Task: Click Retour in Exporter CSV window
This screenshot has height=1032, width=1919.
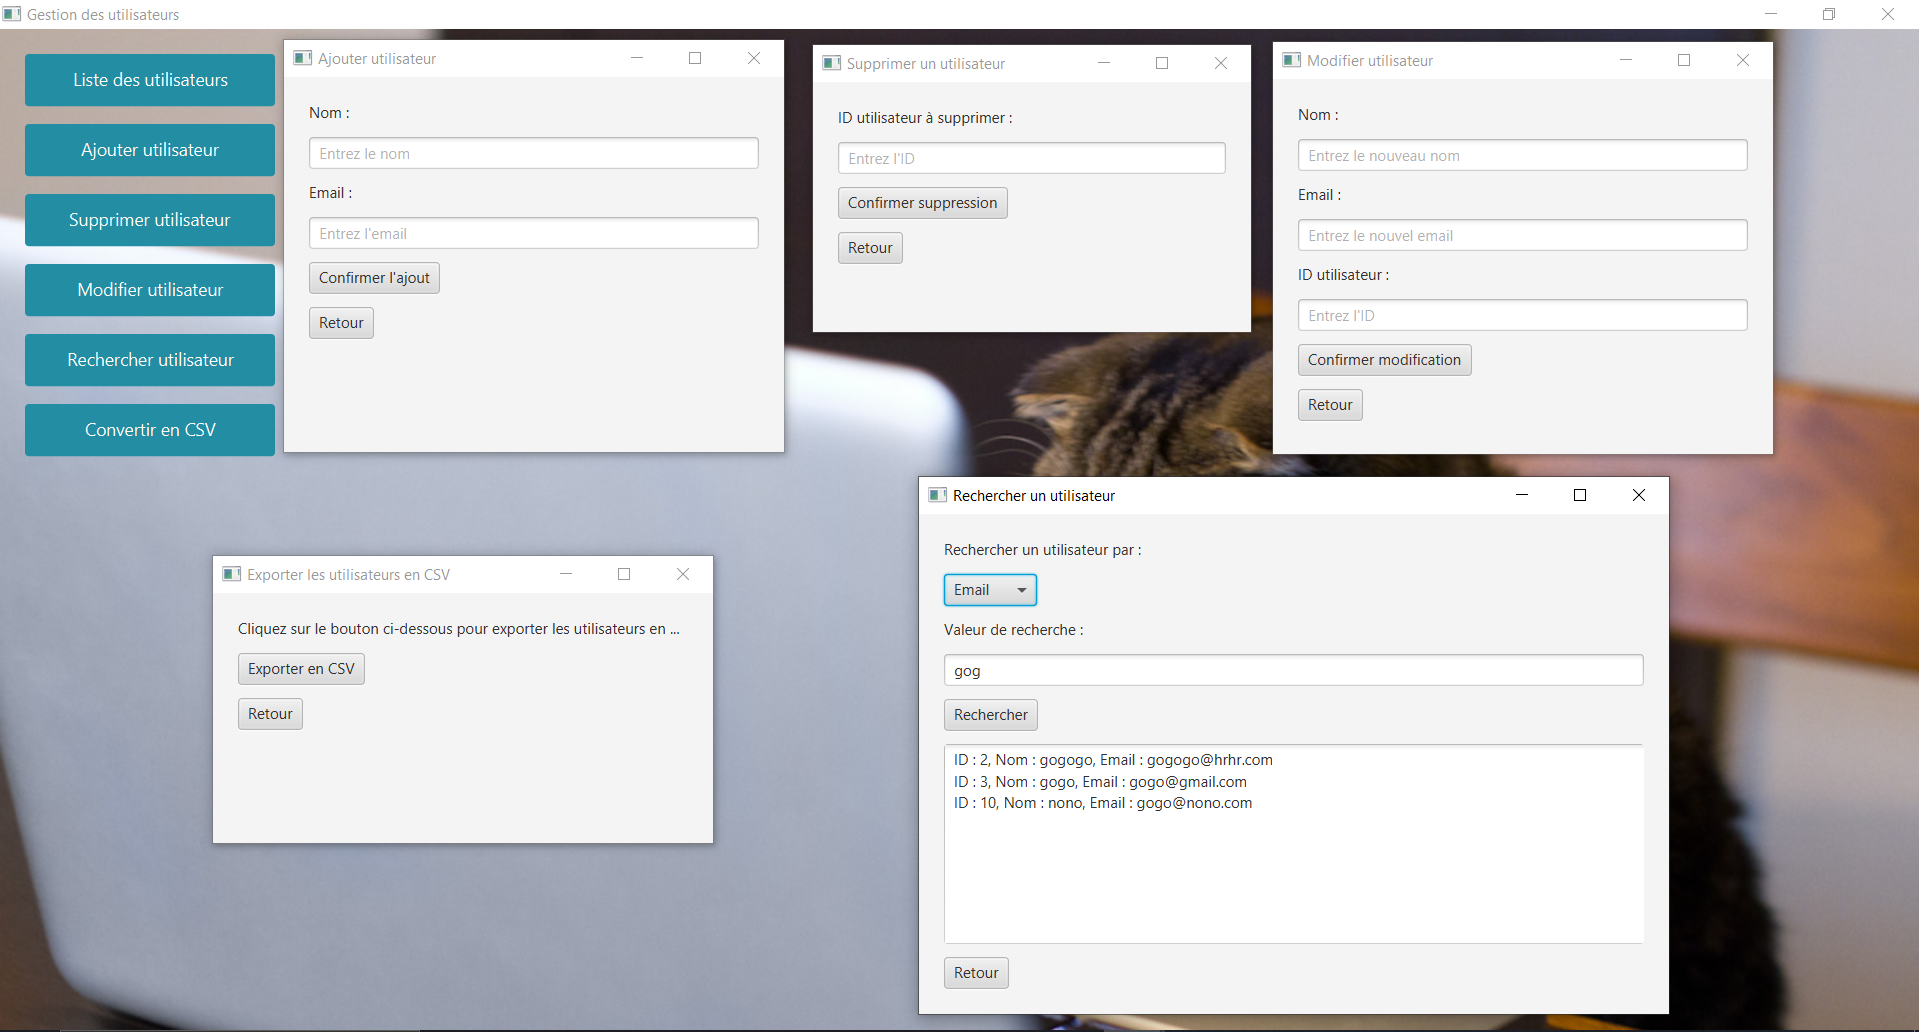Action: point(270,714)
